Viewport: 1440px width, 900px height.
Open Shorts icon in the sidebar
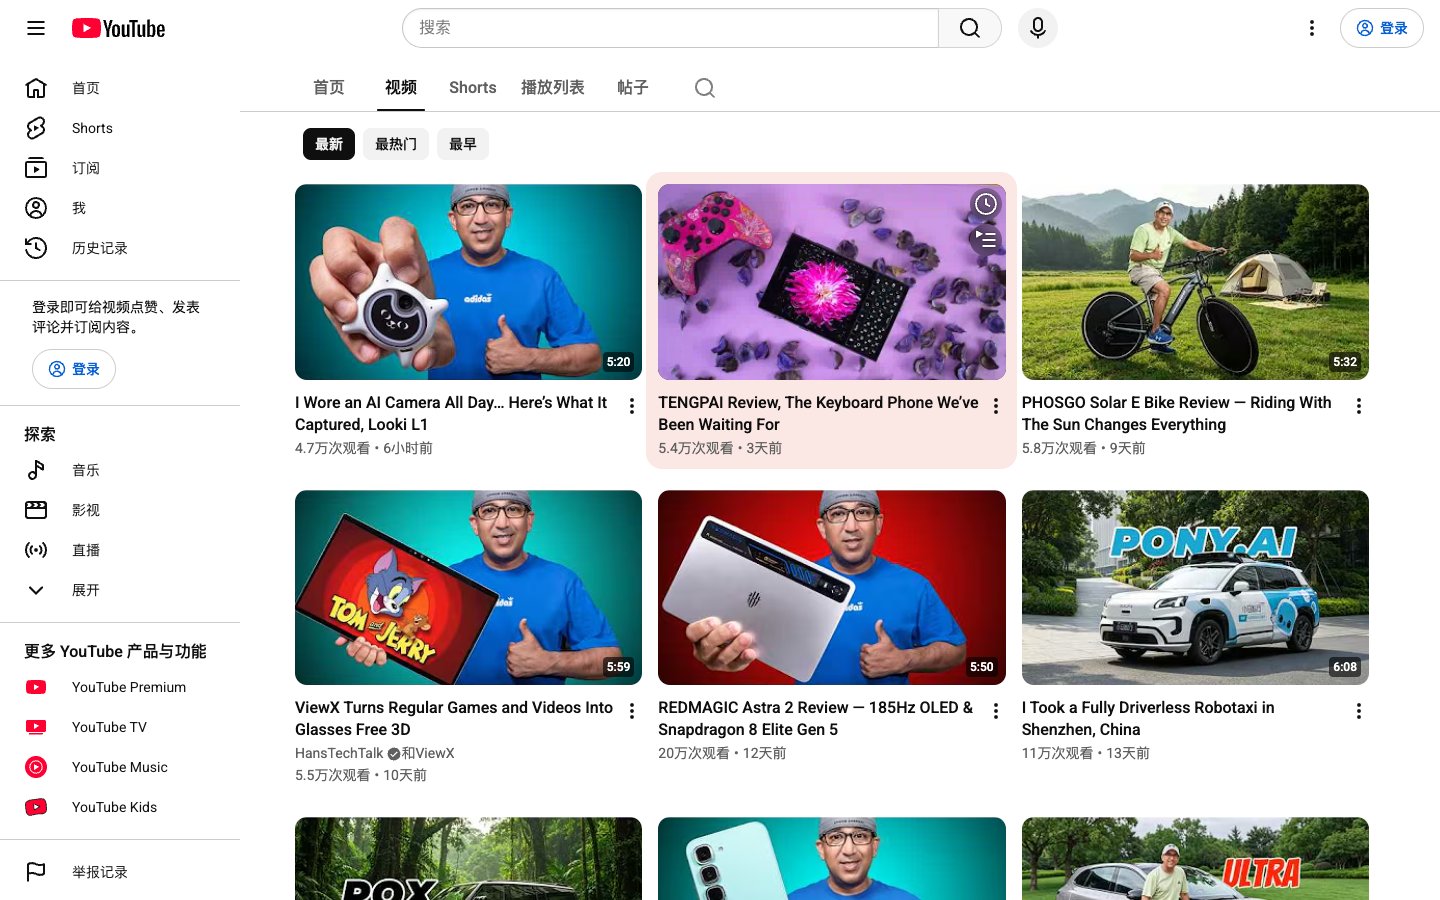(36, 128)
